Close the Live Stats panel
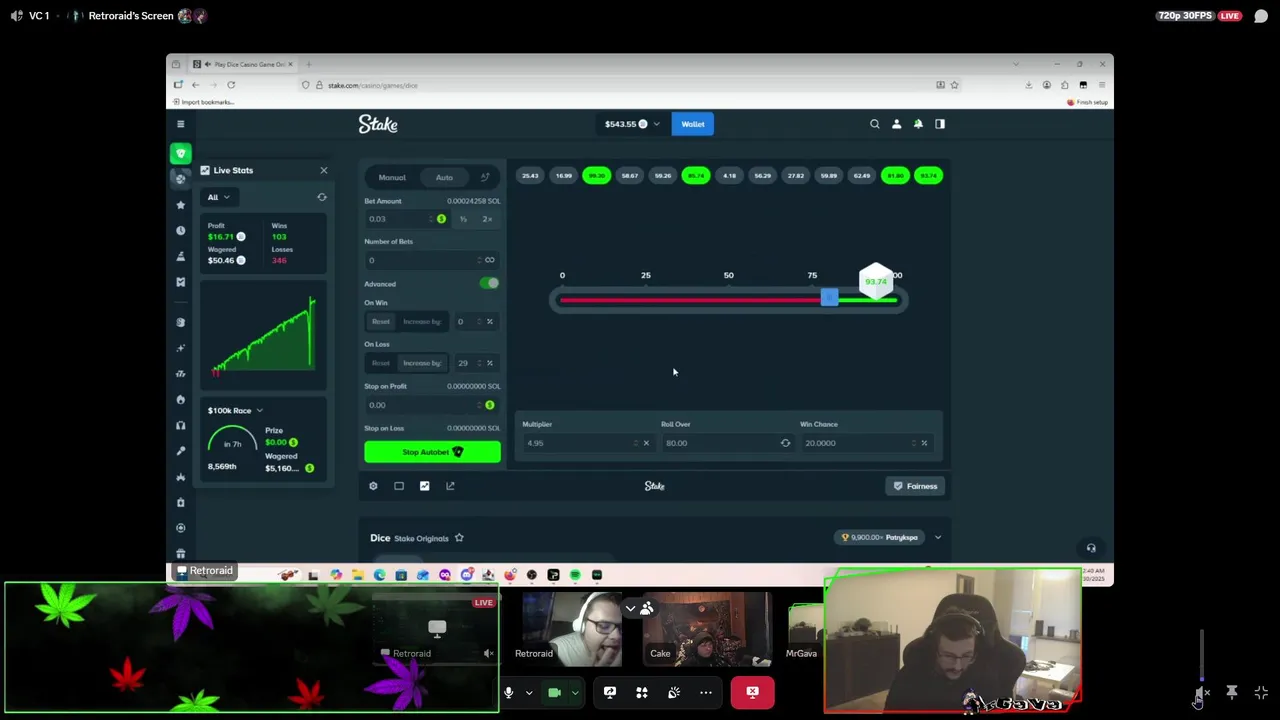This screenshot has height=720, width=1280. [323, 170]
